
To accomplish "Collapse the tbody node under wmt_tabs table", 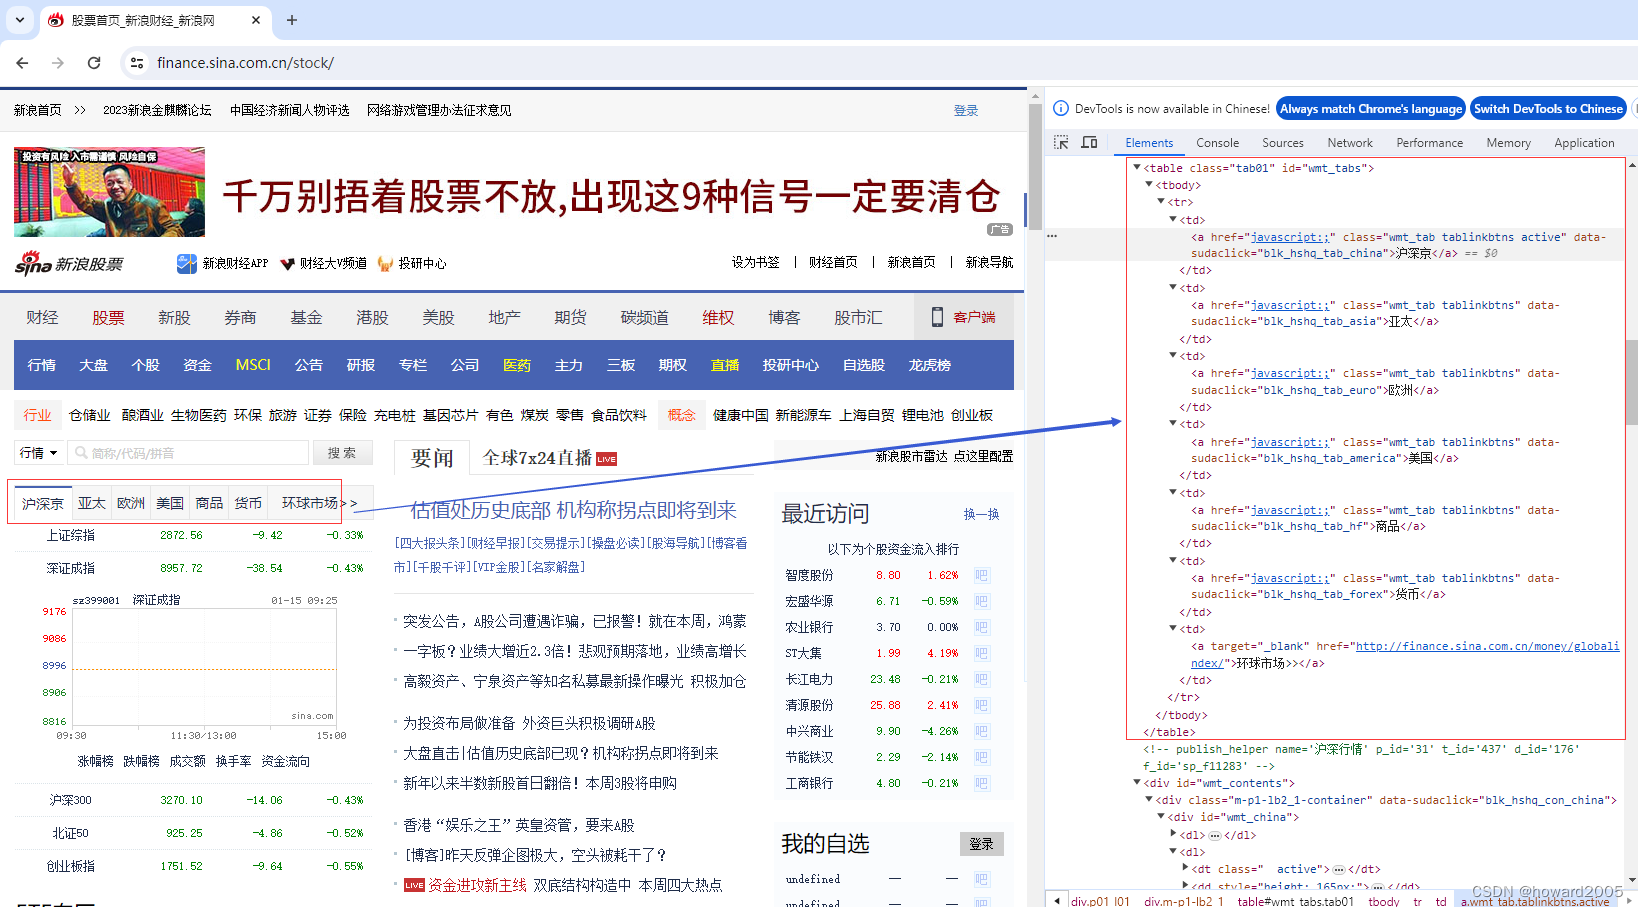I will [x=1149, y=185].
